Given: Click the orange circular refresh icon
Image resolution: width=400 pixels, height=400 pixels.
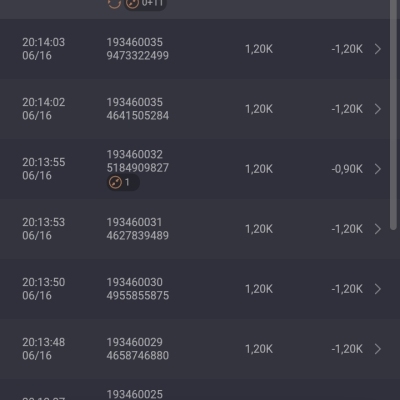Looking at the screenshot, I should pyautogui.click(x=114, y=4).
